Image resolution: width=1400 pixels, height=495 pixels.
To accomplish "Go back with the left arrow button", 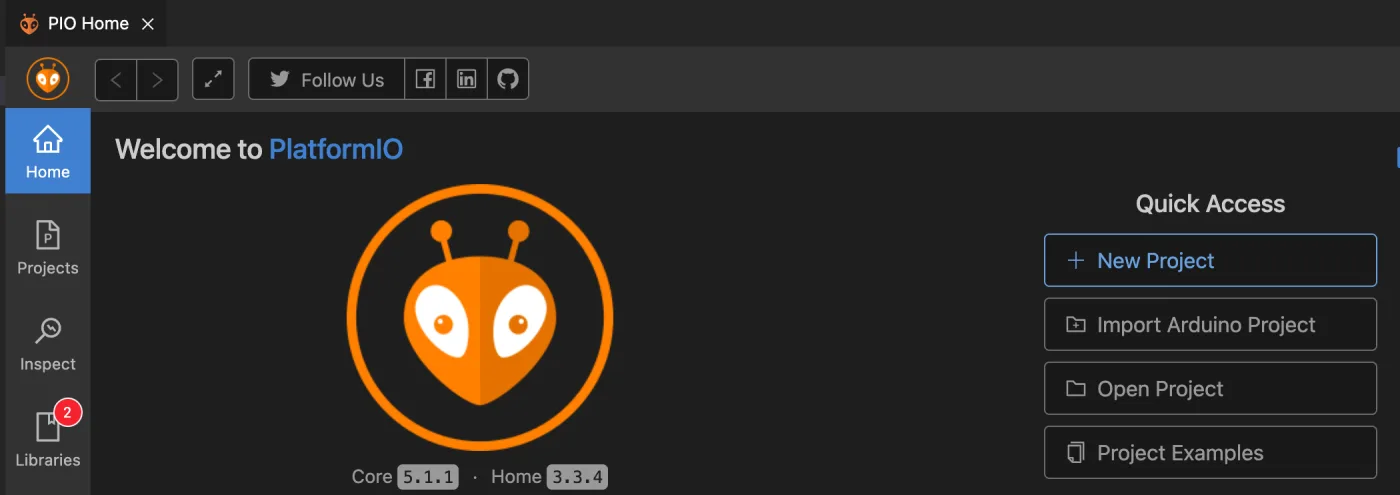I will click(116, 80).
